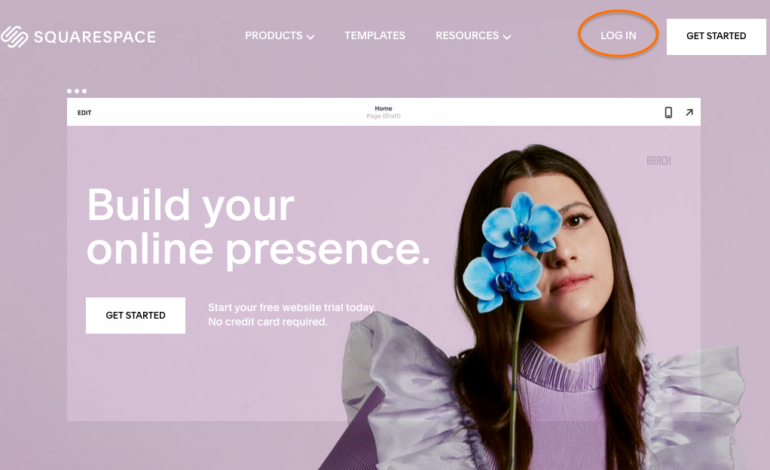
Task: Click the SQUARESPACE wordmark text
Action: coord(95,37)
